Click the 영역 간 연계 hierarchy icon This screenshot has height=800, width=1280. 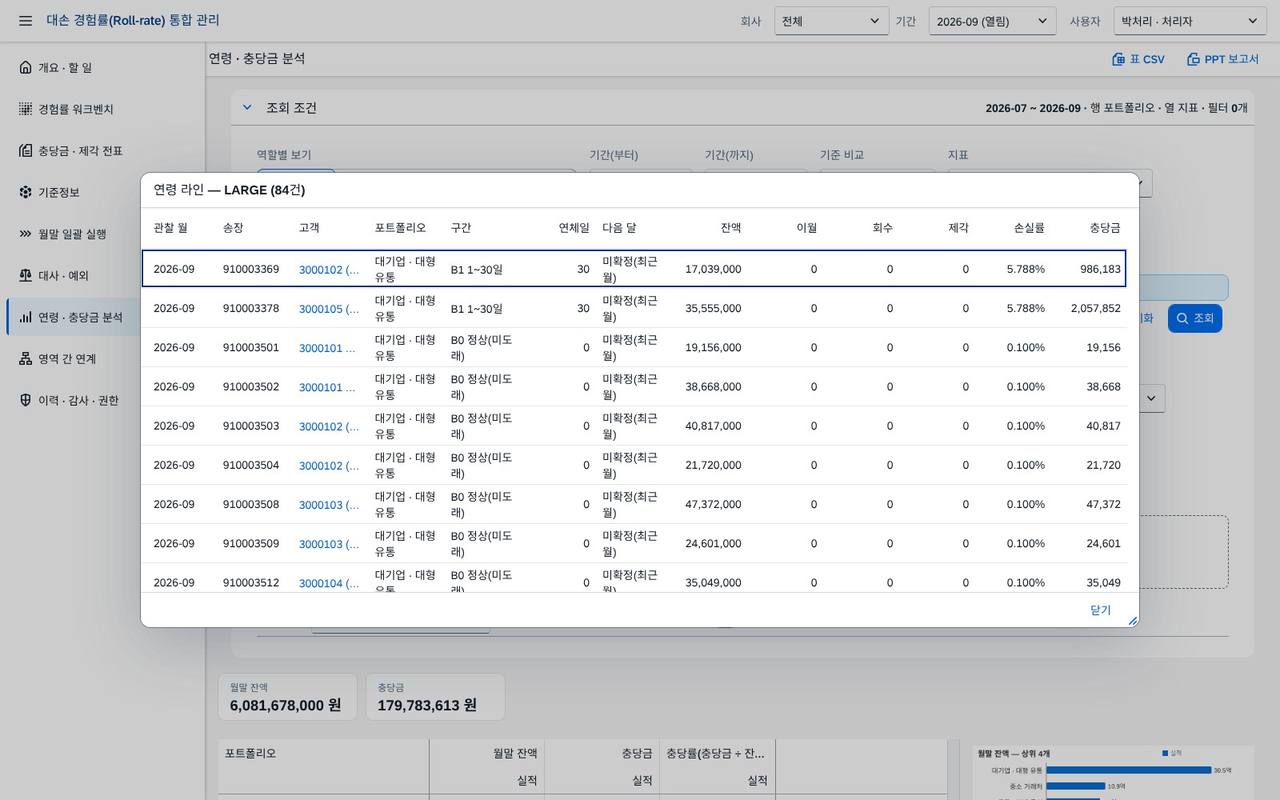[25, 359]
